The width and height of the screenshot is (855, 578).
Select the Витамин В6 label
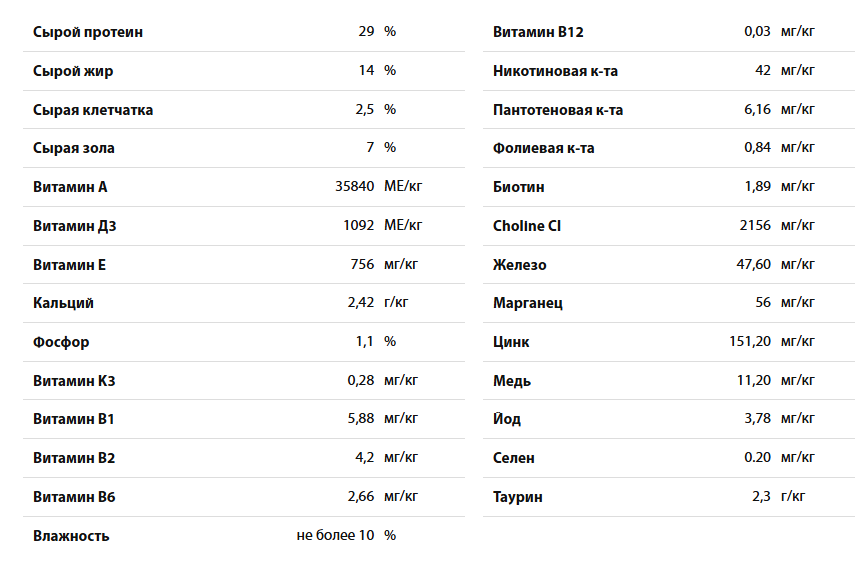point(74,497)
